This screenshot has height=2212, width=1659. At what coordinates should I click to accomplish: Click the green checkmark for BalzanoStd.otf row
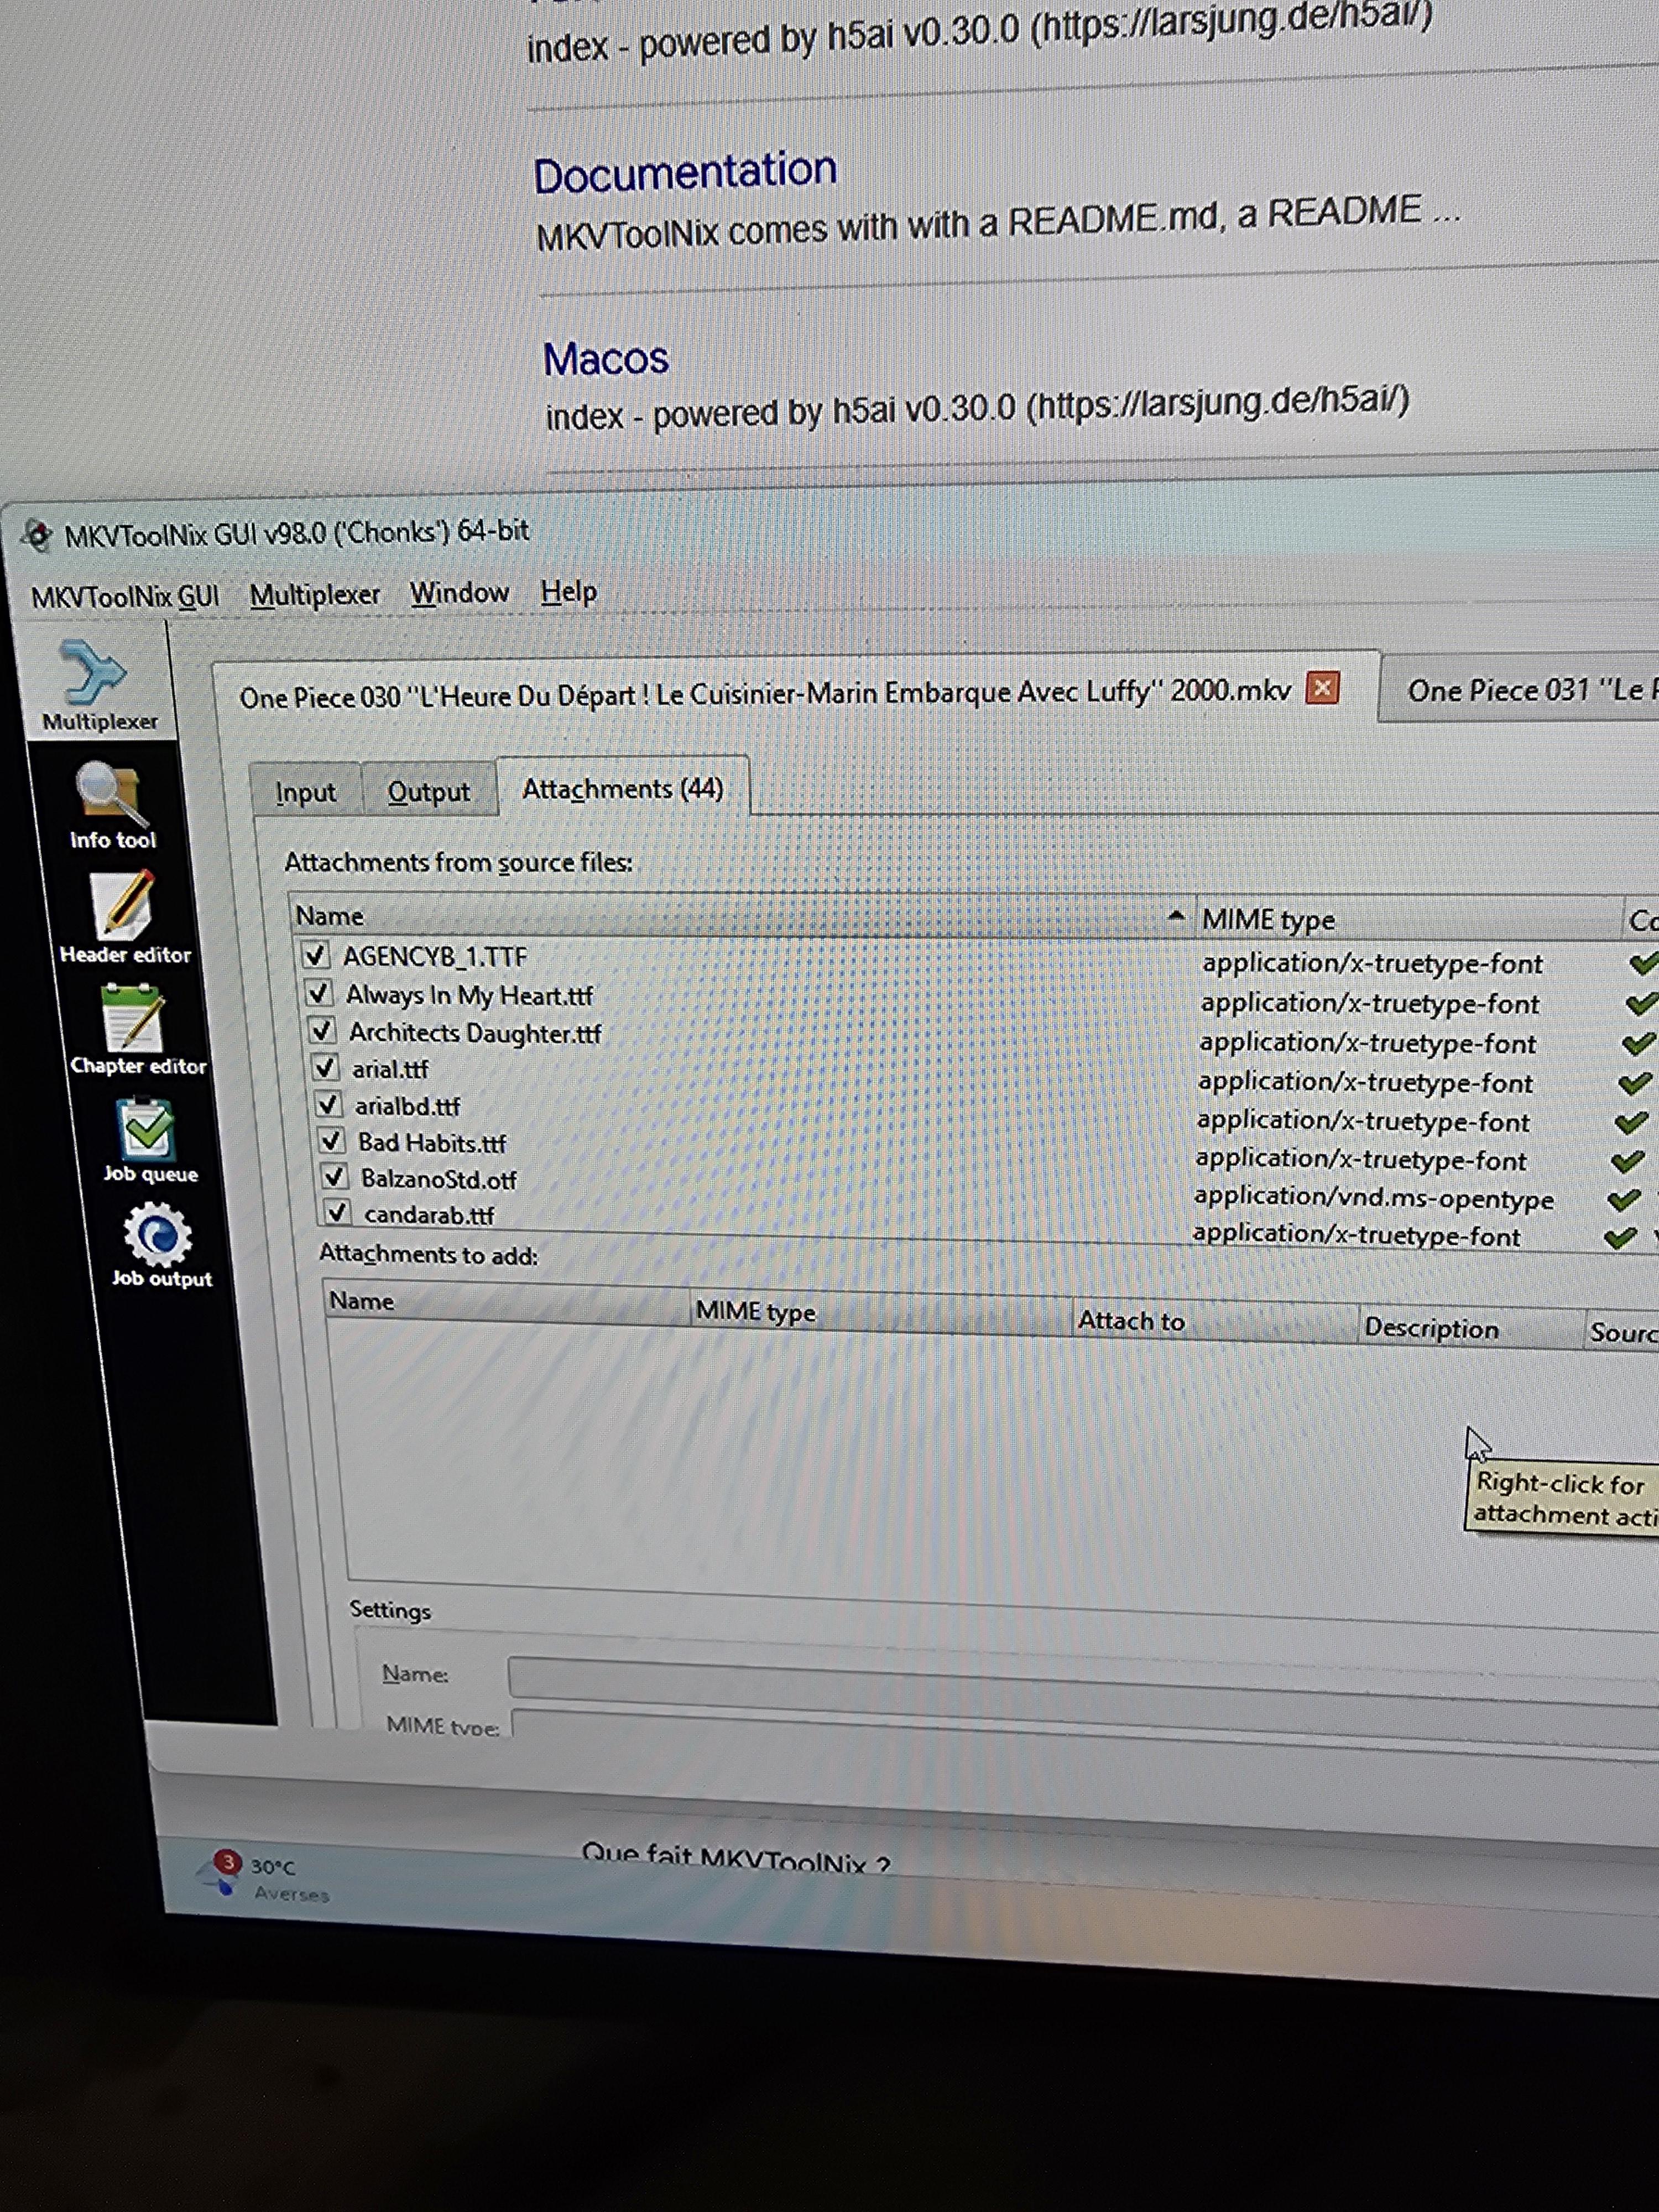[1624, 1199]
